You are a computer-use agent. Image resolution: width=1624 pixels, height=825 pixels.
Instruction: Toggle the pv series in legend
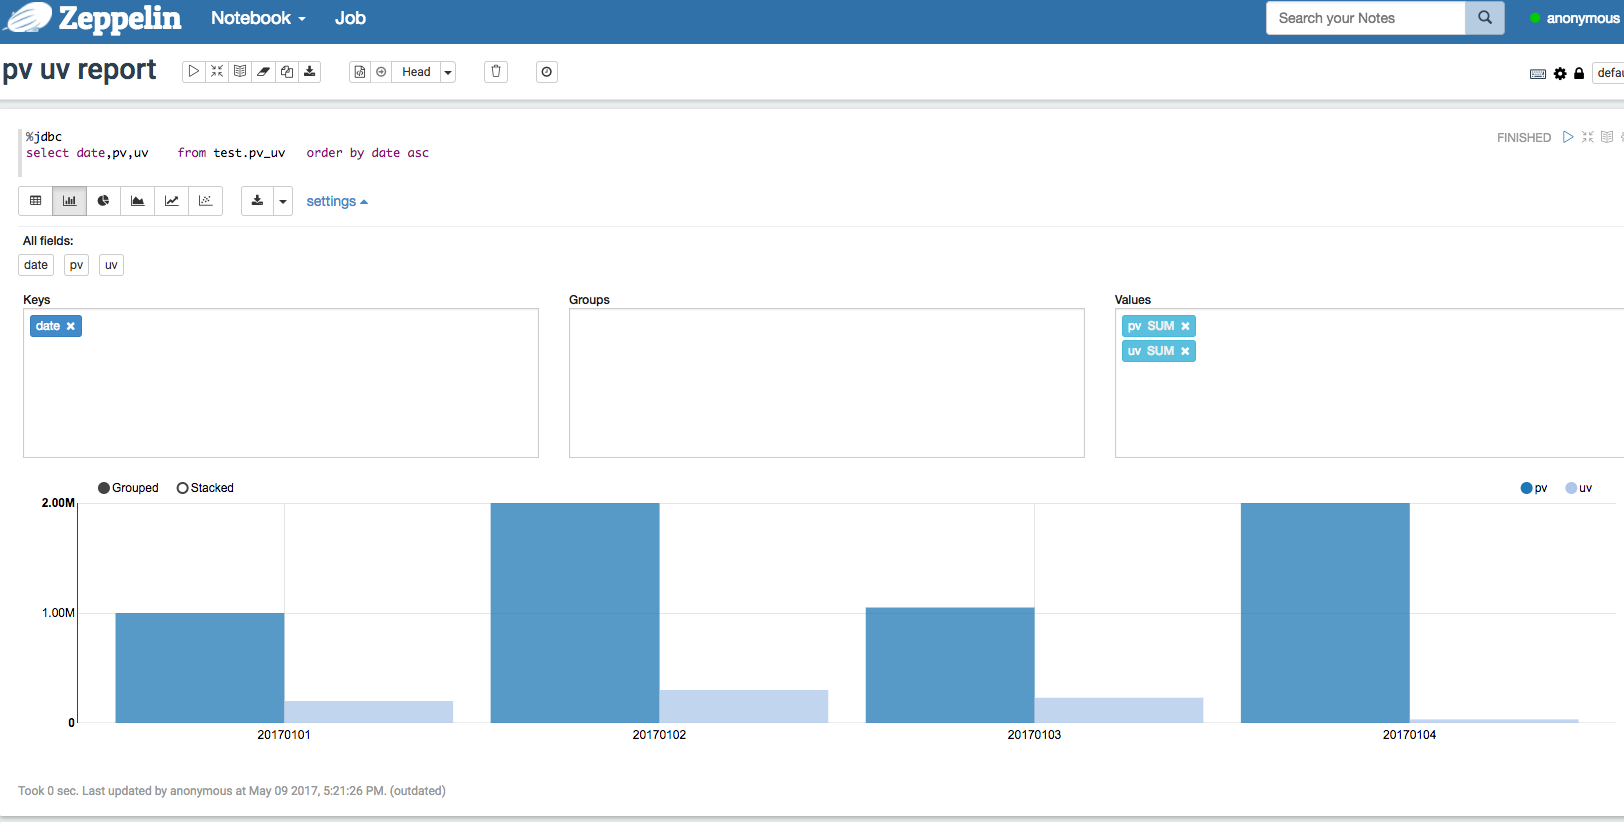pos(1534,488)
